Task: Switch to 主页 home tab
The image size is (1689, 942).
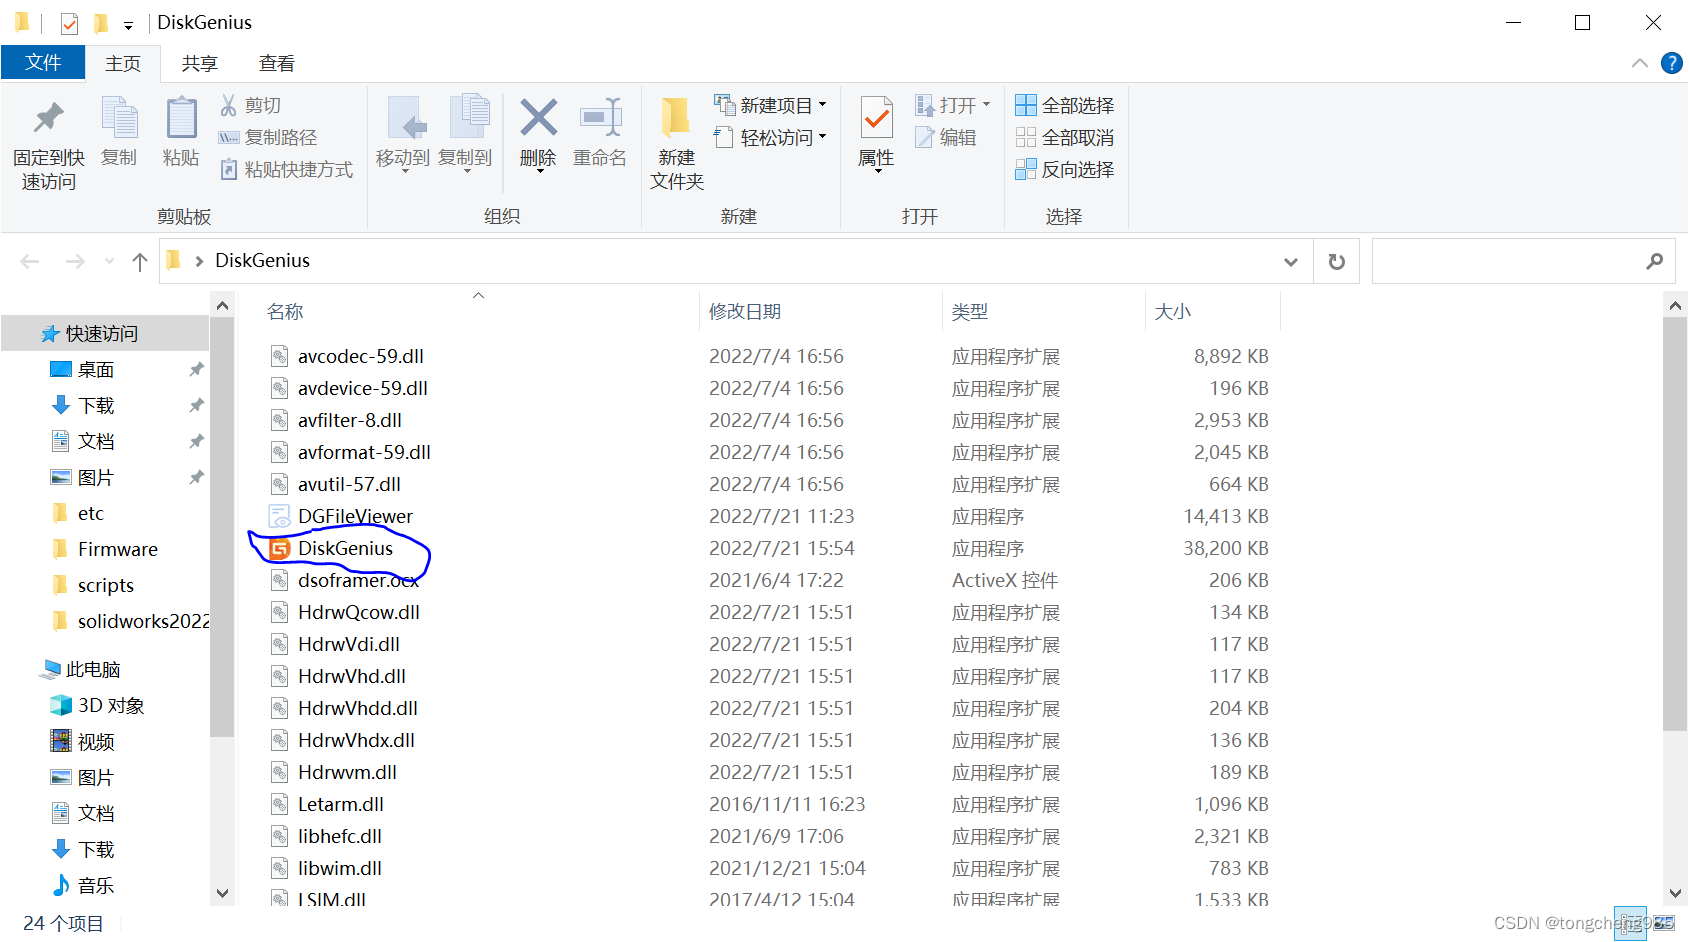Action: [x=123, y=63]
